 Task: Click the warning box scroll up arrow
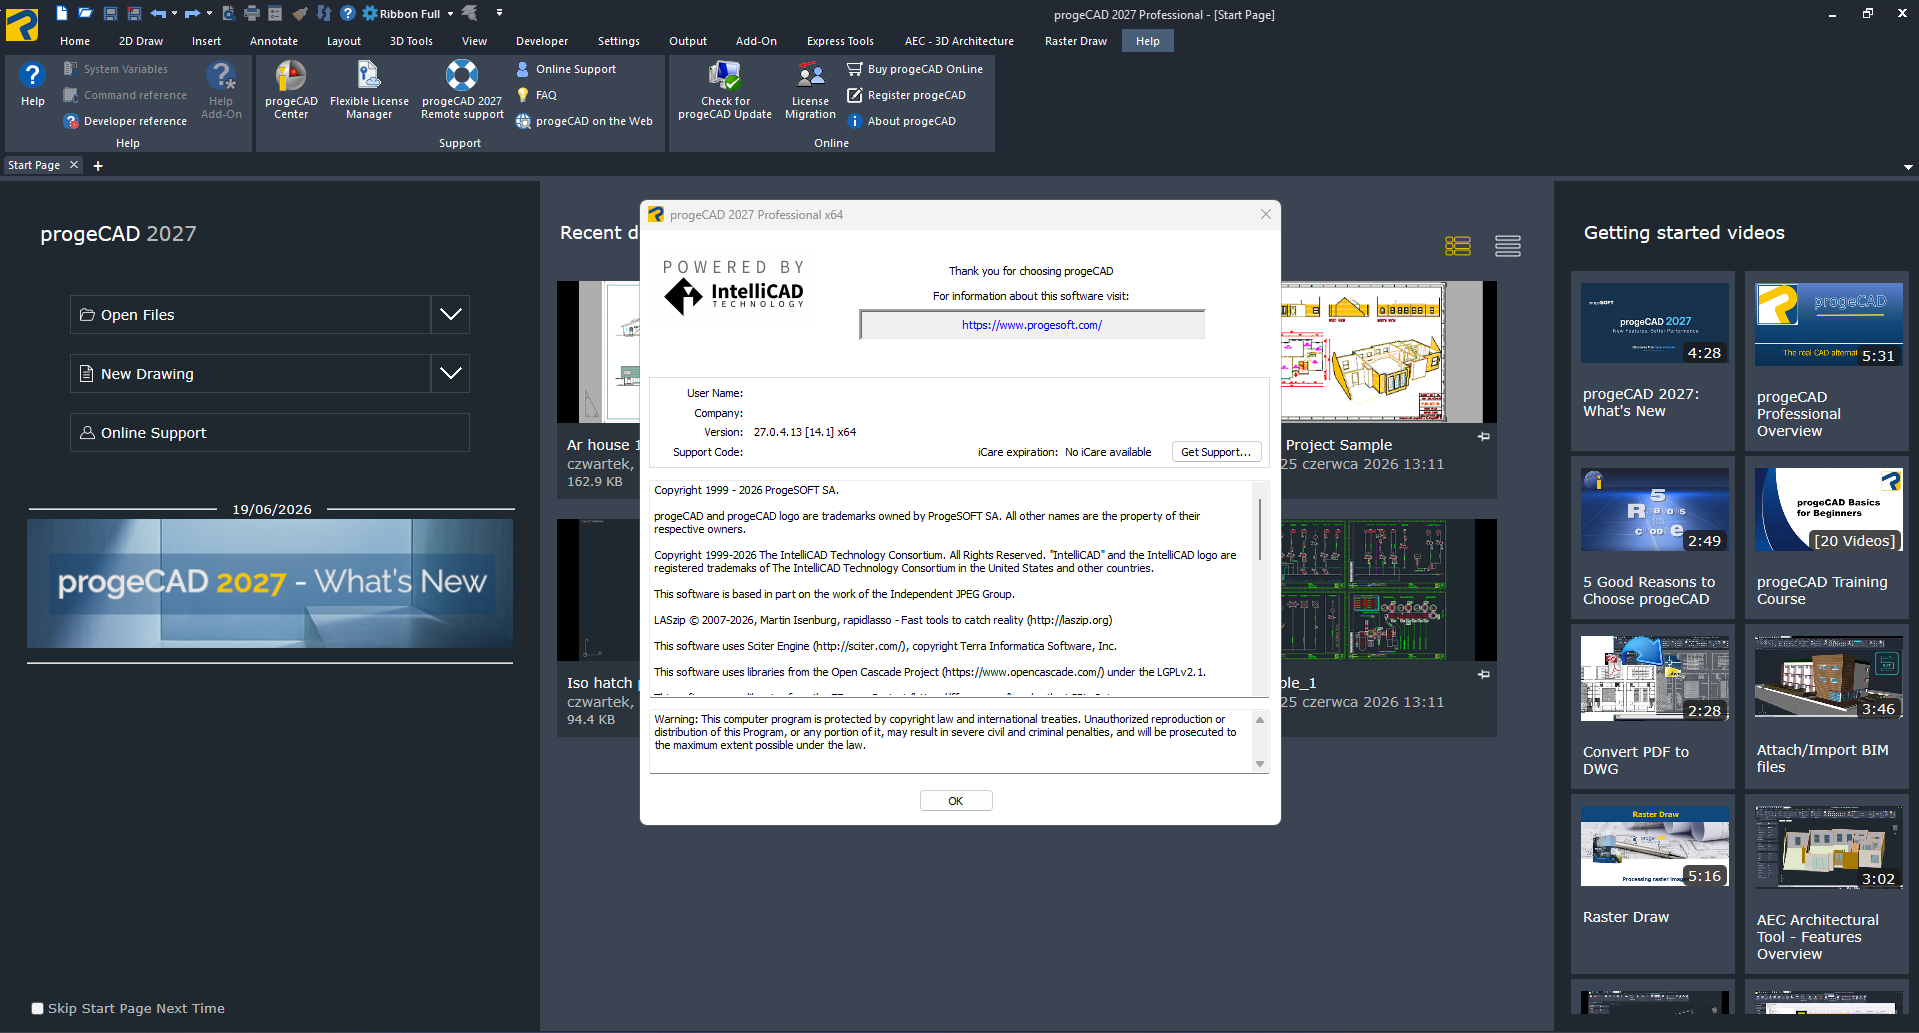[1260, 720]
